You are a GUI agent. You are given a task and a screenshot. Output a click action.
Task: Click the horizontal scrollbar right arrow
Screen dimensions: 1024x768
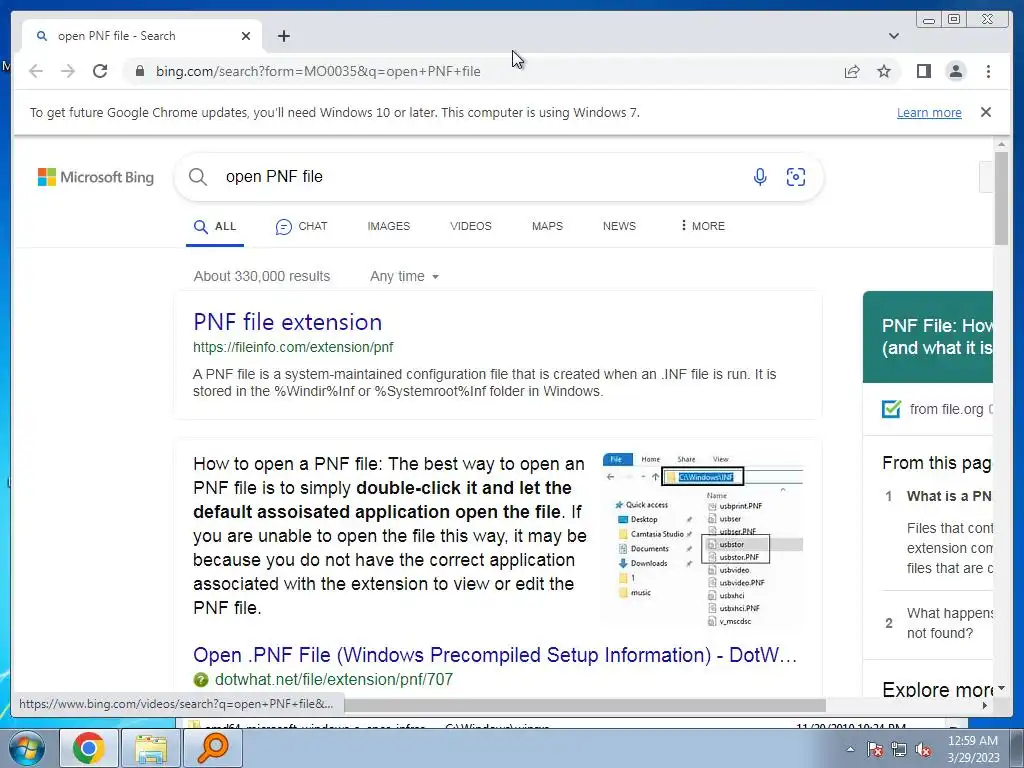tap(985, 705)
